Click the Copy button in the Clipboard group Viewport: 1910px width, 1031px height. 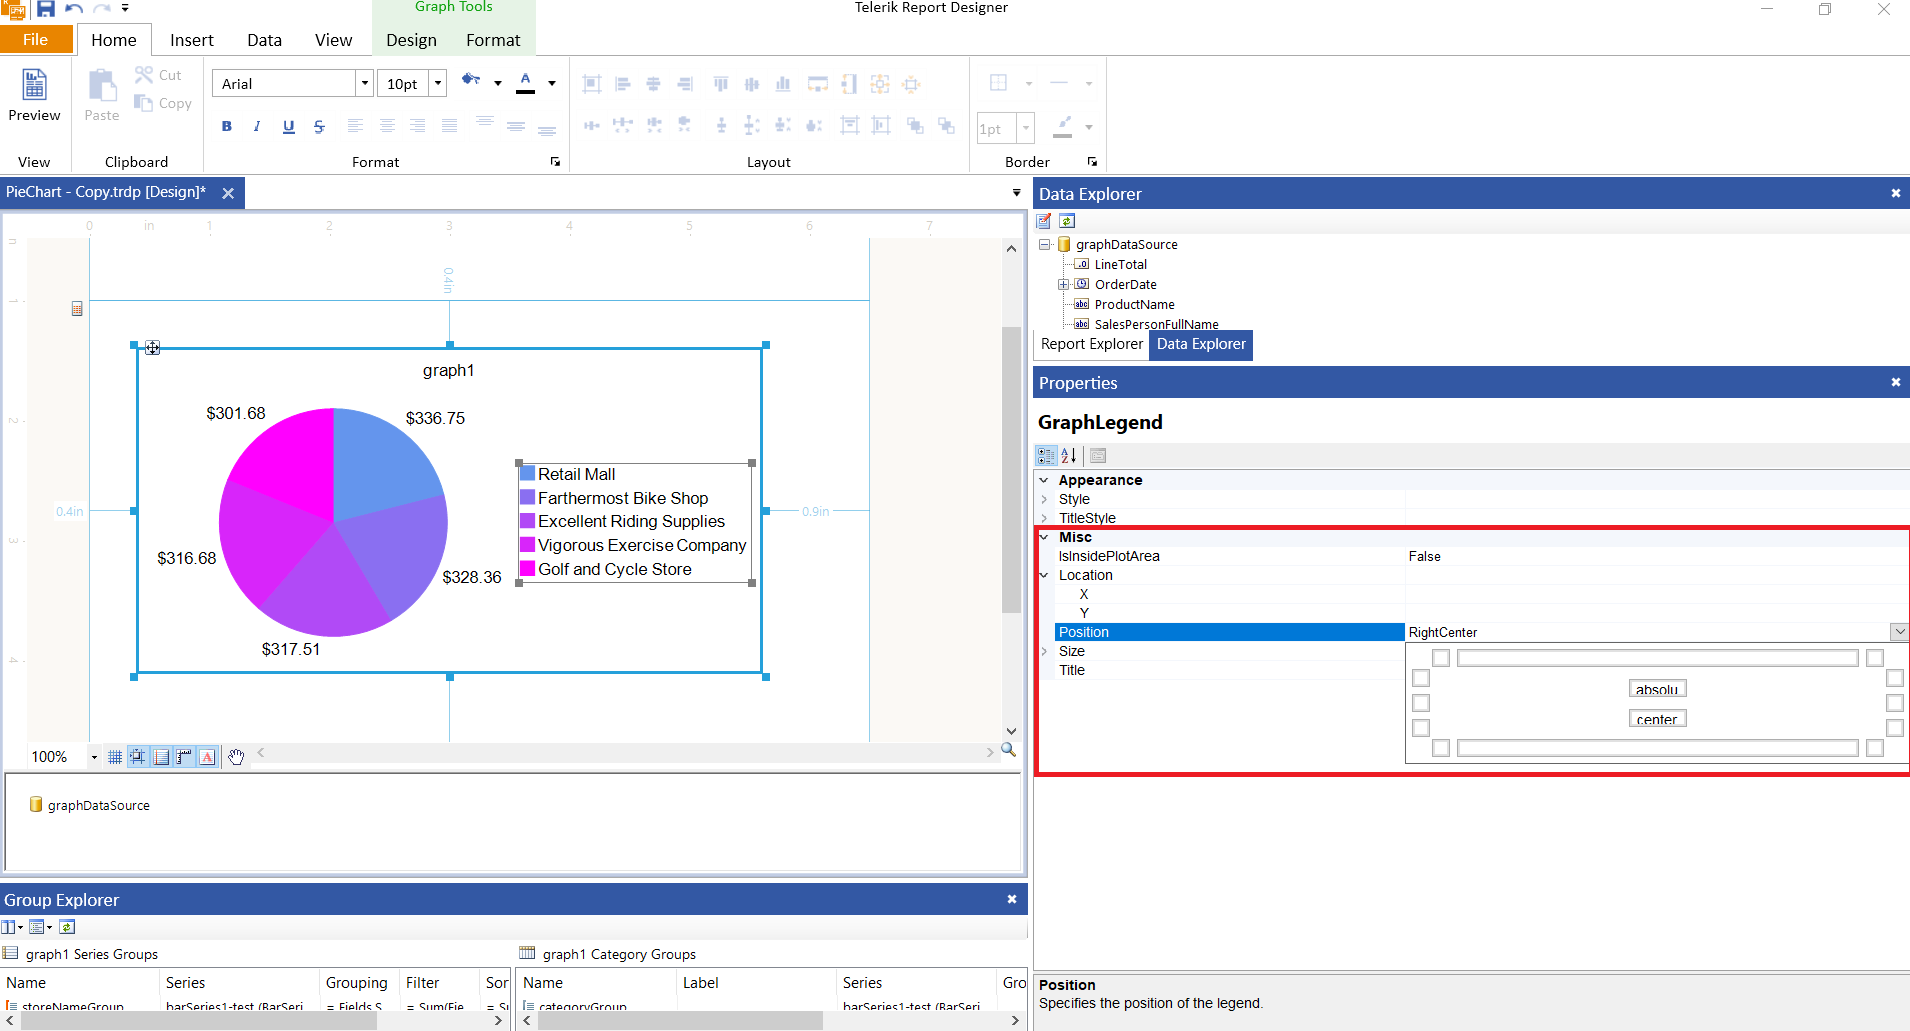[x=162, y=103]
